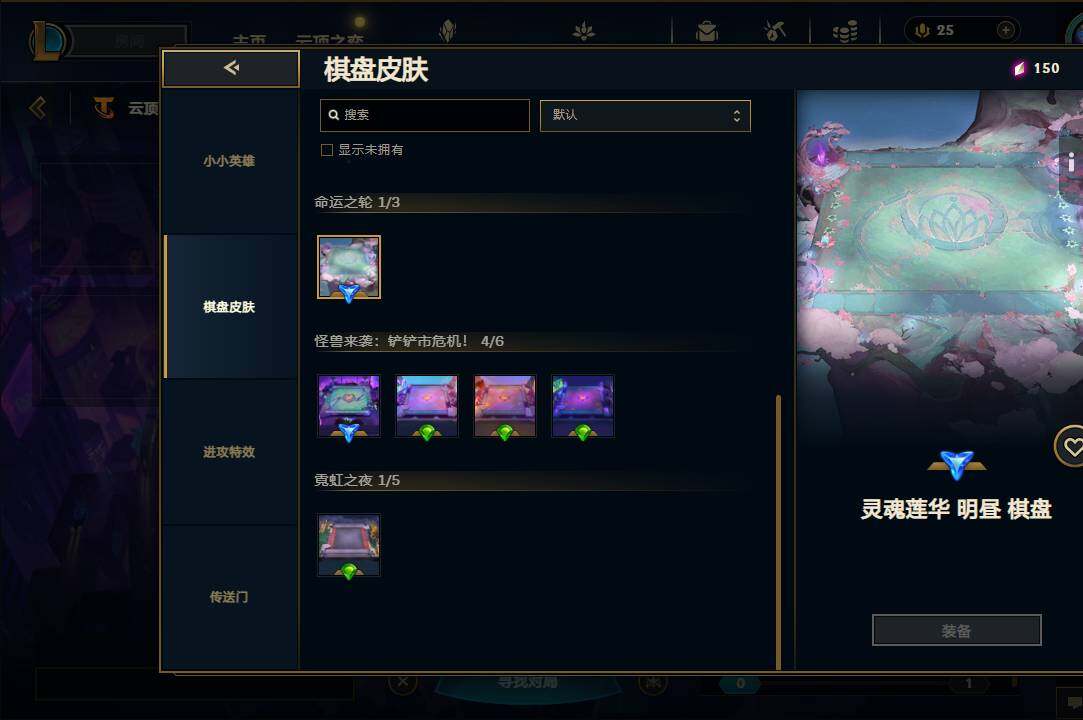Click the star shards currency icon showing 150
1083x720 pixels.
click(x=1019, y=68)
